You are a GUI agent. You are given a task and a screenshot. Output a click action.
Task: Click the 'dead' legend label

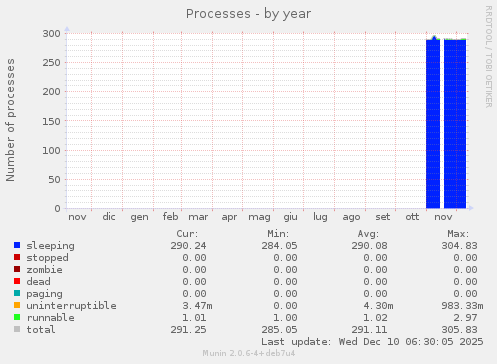click(38, 282)
